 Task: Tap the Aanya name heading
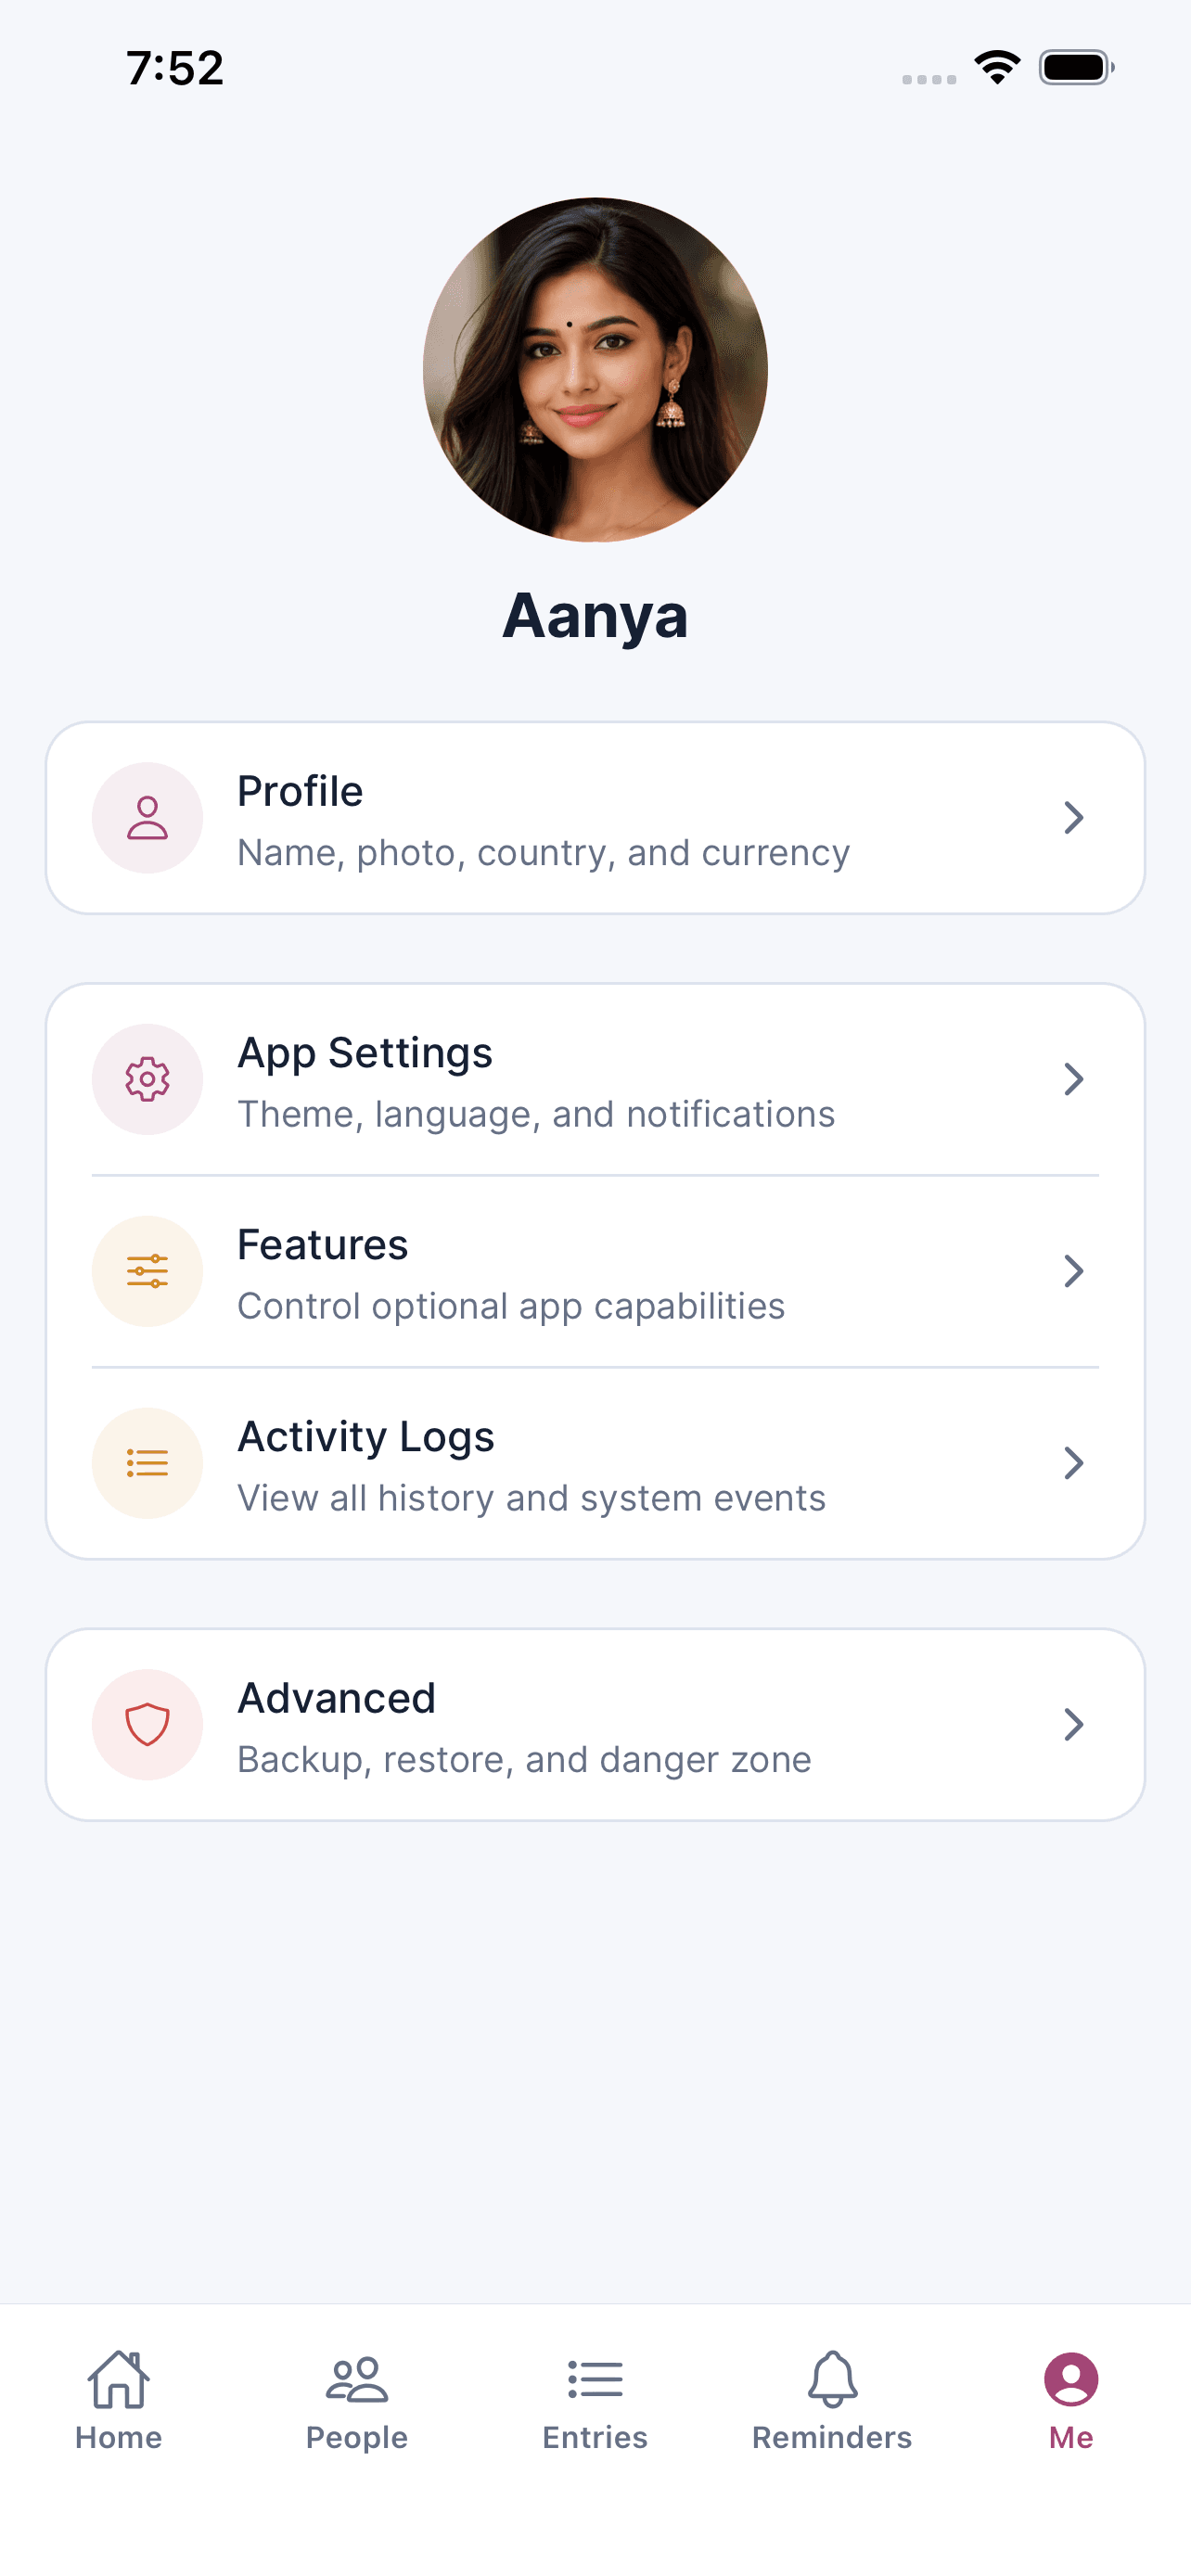[595, 616]
